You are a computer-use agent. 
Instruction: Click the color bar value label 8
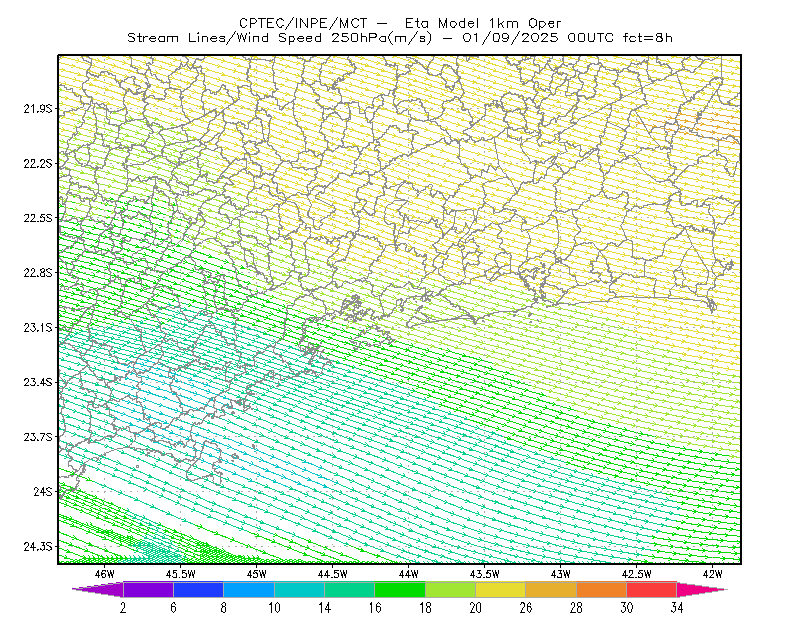[x=223, y=608]
